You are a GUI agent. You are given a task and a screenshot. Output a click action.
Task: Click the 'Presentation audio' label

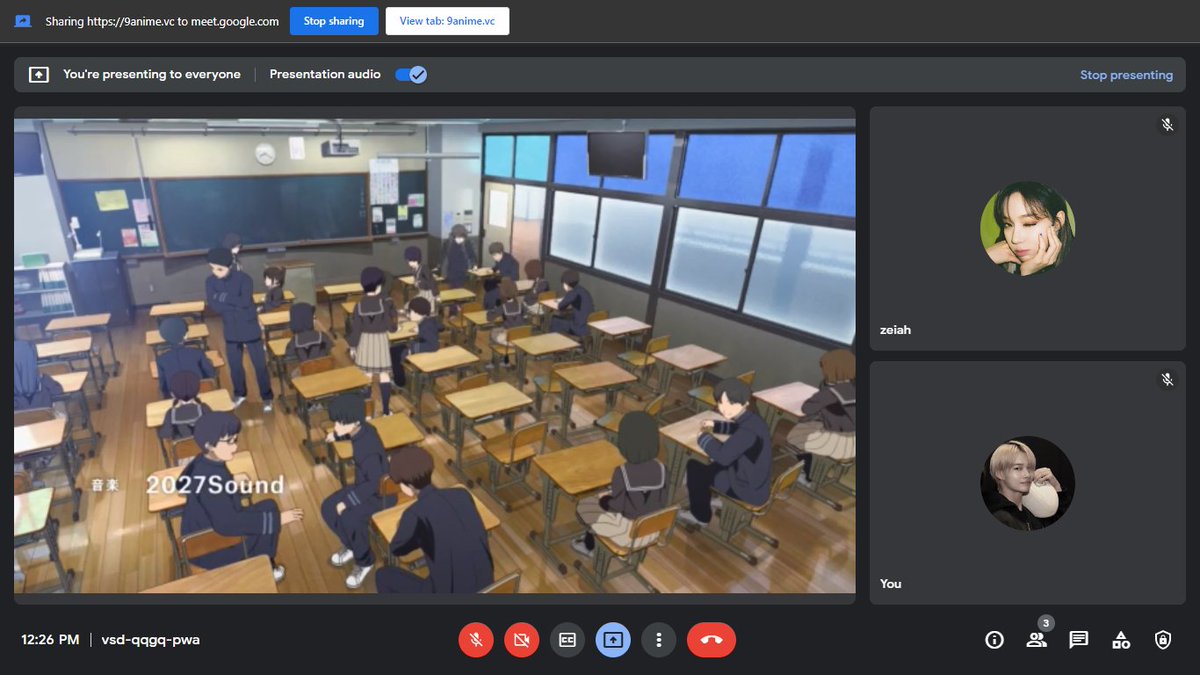[x=325, y=75]
